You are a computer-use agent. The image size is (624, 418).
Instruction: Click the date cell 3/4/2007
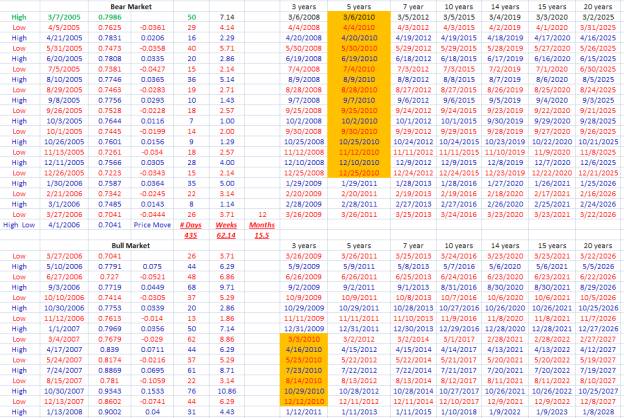click(64, 339)
